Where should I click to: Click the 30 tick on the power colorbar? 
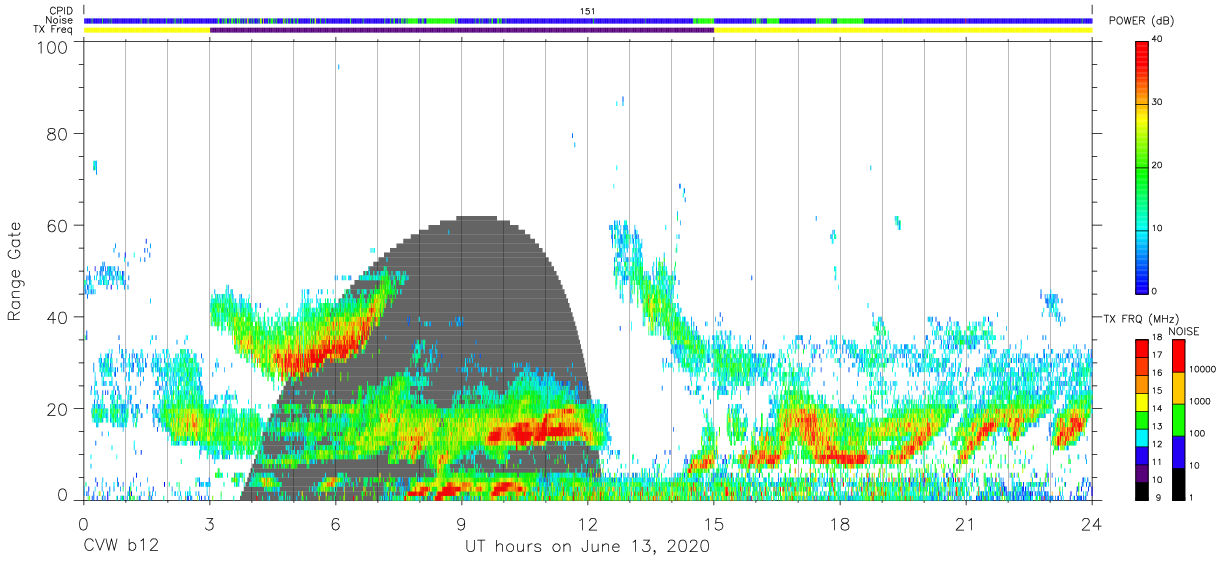pyautogui.click(x=1158, y=102)
